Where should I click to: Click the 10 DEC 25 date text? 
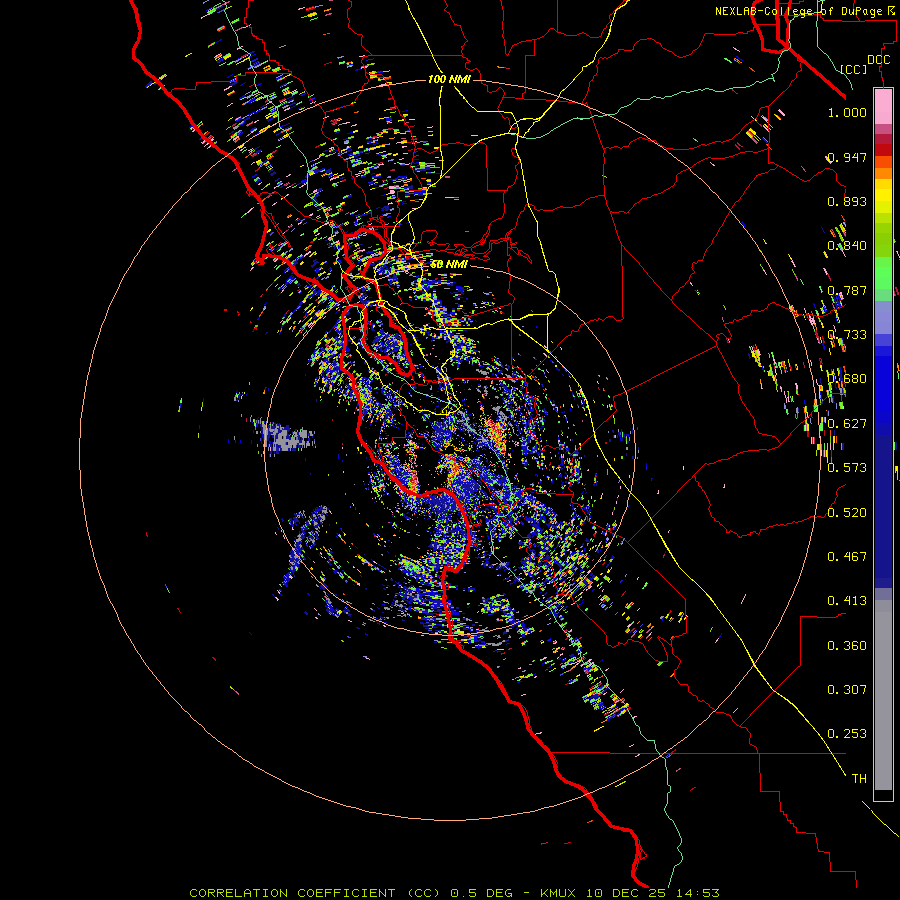tap(626, 893)
